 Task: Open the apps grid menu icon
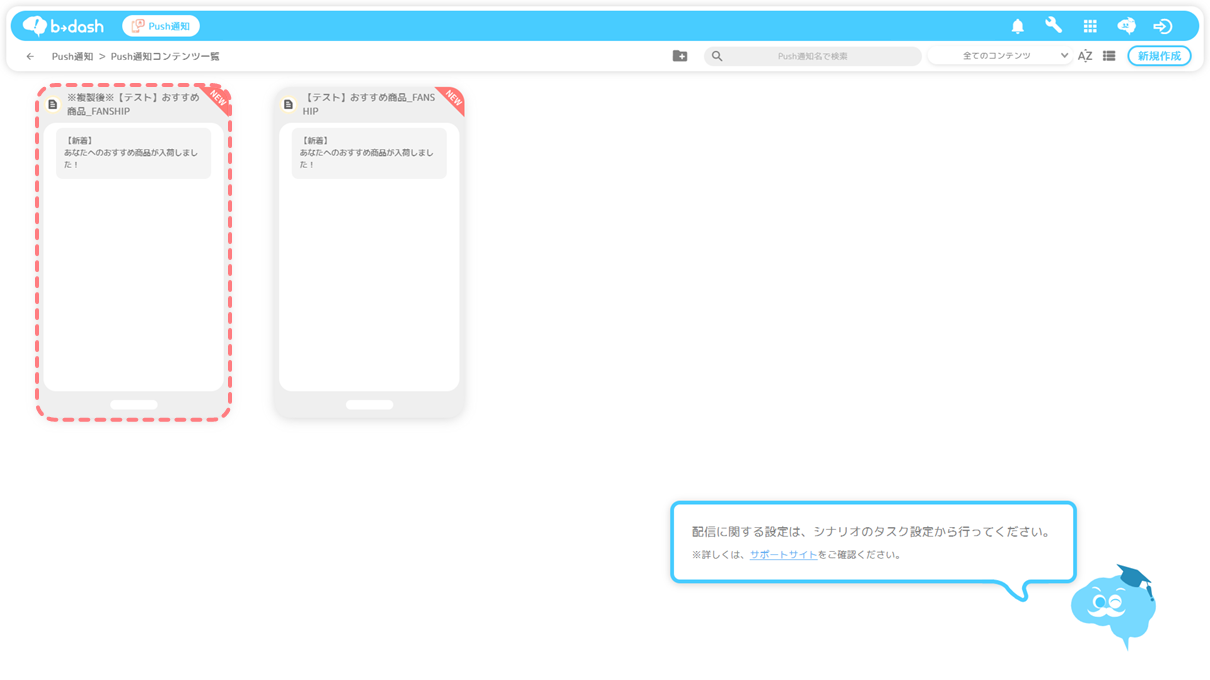click(1090, 26)
